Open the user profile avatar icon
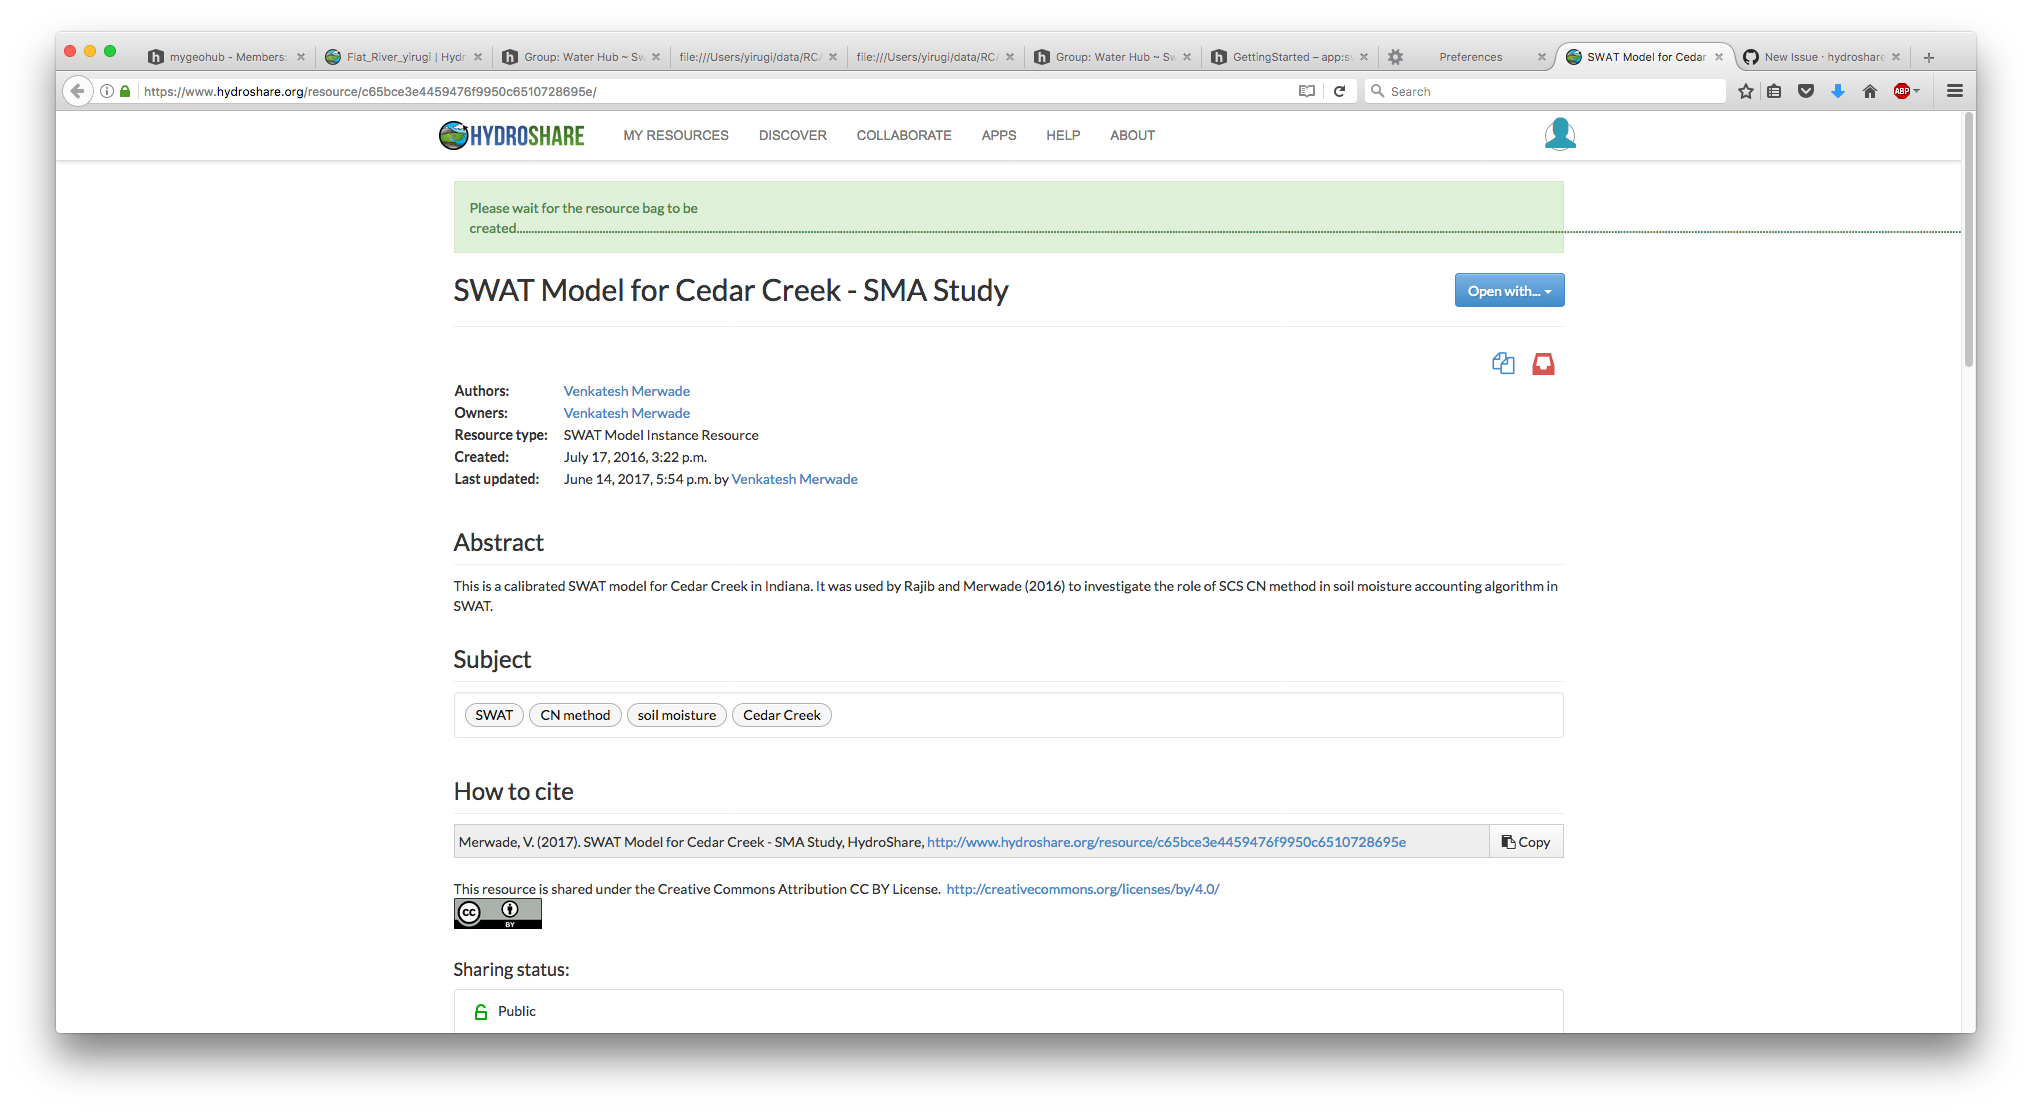Viewport: 2032px width, 1113px height. click(1559, 133)
